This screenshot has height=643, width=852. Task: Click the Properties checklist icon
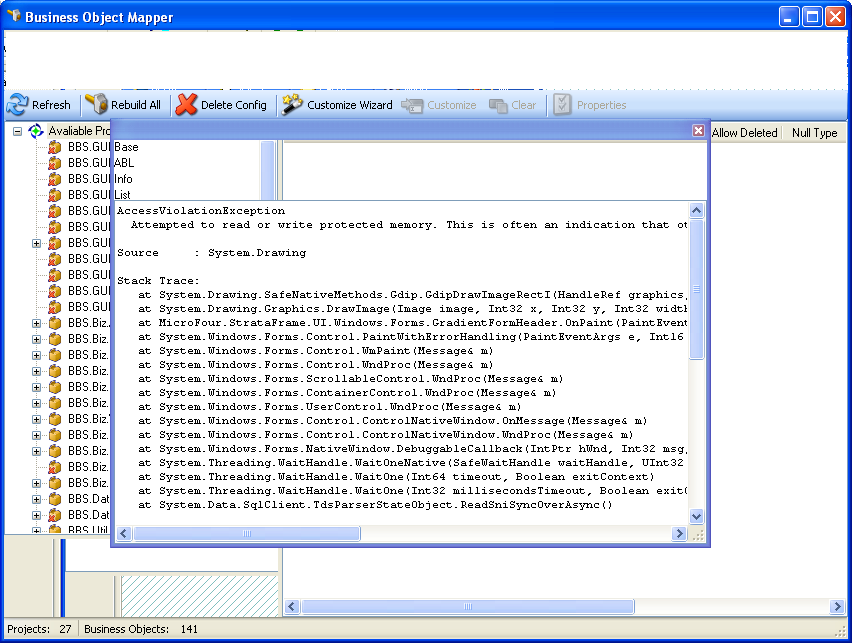coord(562,105)
